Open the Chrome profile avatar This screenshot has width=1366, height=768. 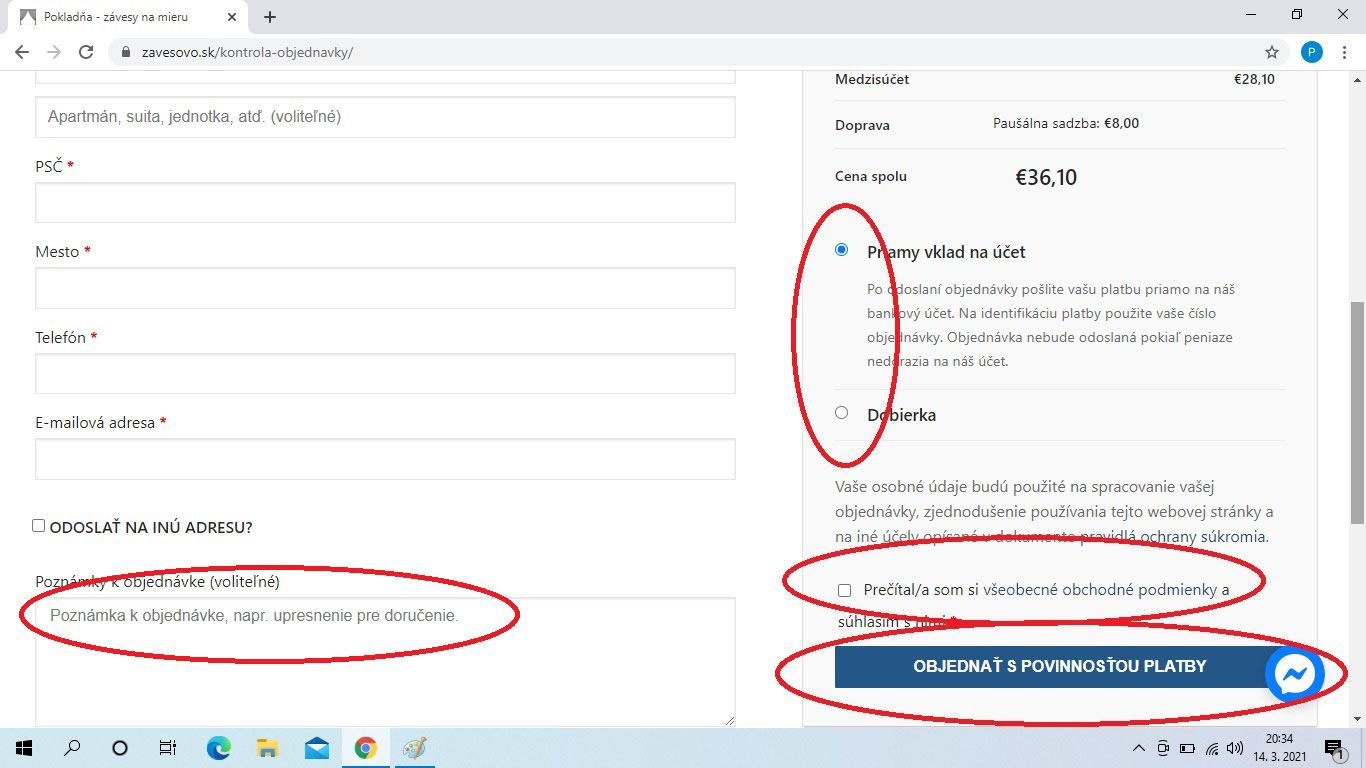(1311, 52)
